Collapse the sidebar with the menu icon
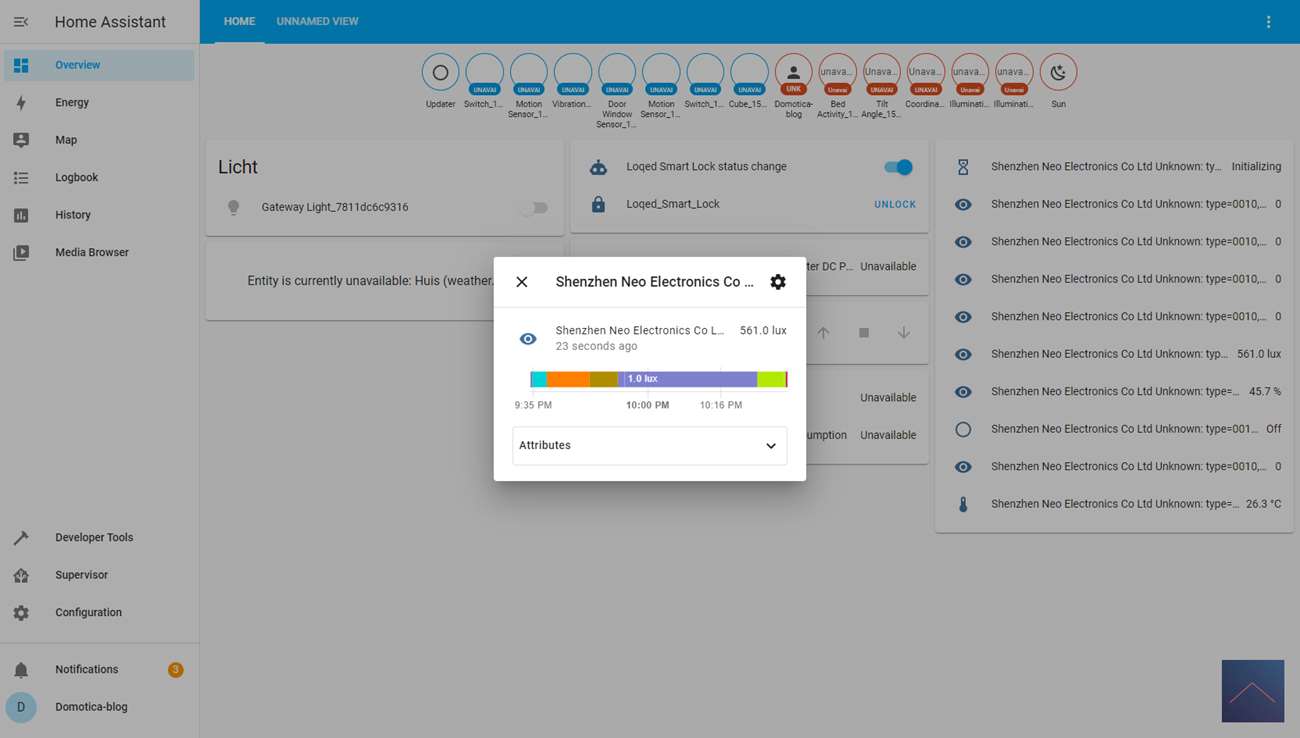Viewport: 1300px width, 738px height. tap(21, 22)
